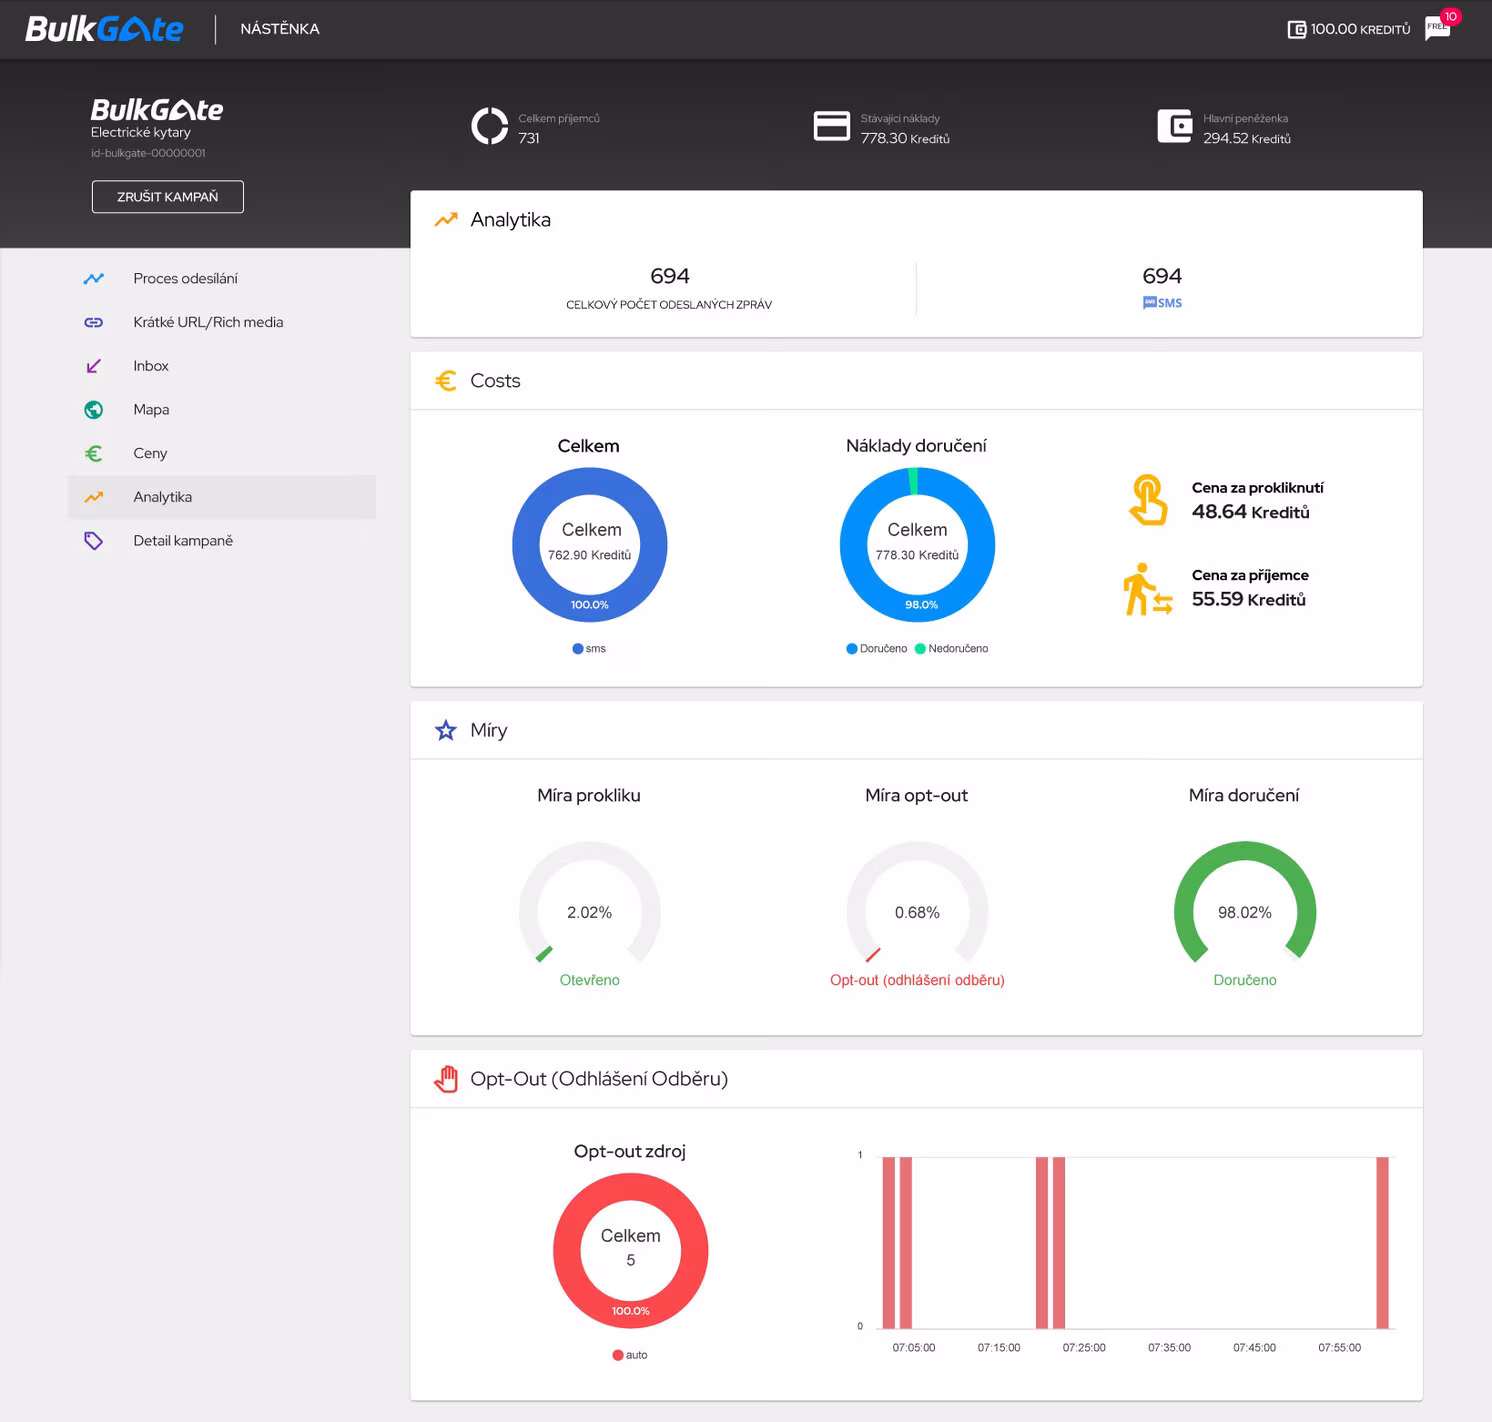Screen dimensions: 1492x1422
Task: Click the Hlavní peněženka wallet icon
Action: click(x=1175, y=126)
